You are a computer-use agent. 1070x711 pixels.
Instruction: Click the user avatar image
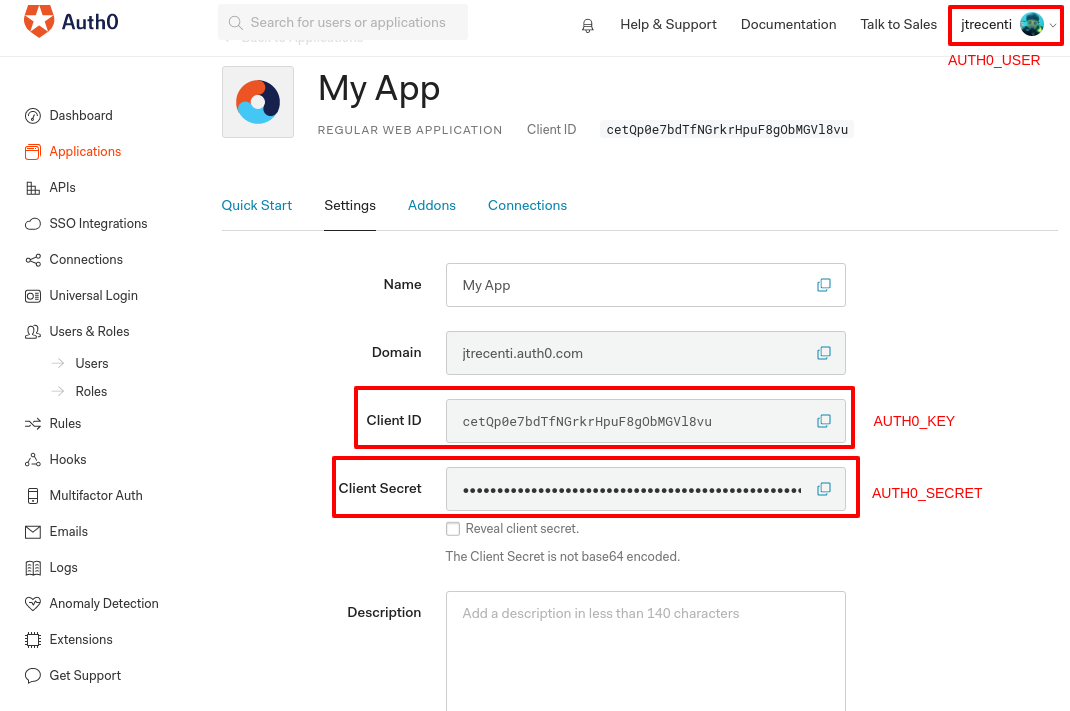1032,25
